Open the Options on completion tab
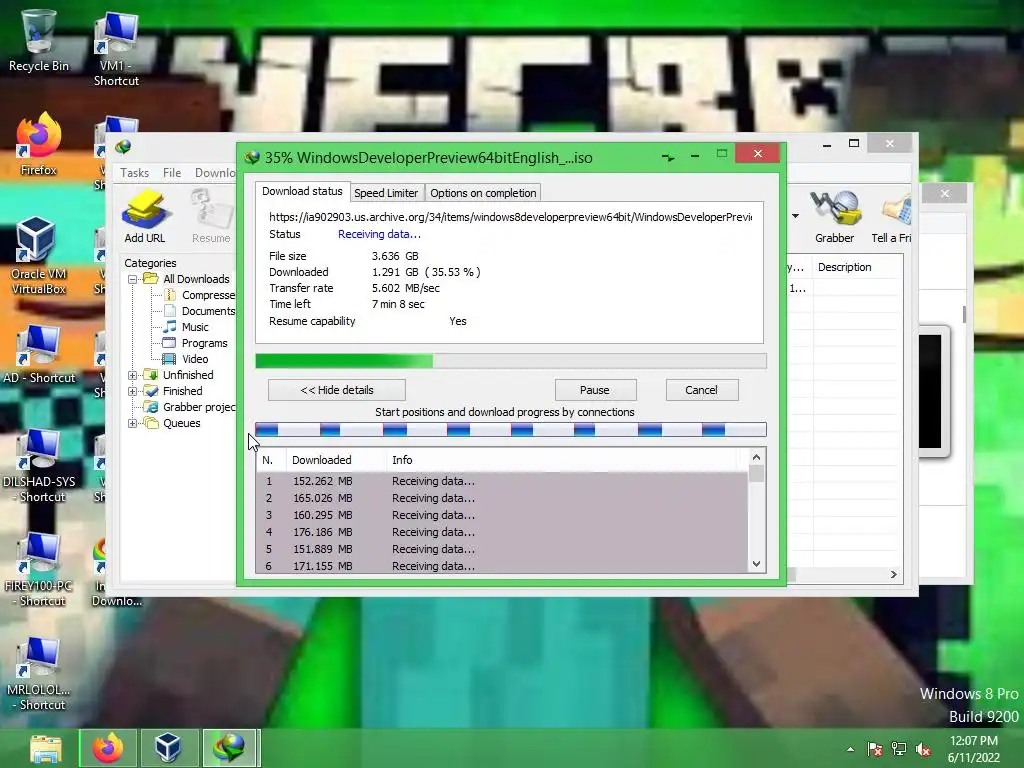 (x=483, y=193)
